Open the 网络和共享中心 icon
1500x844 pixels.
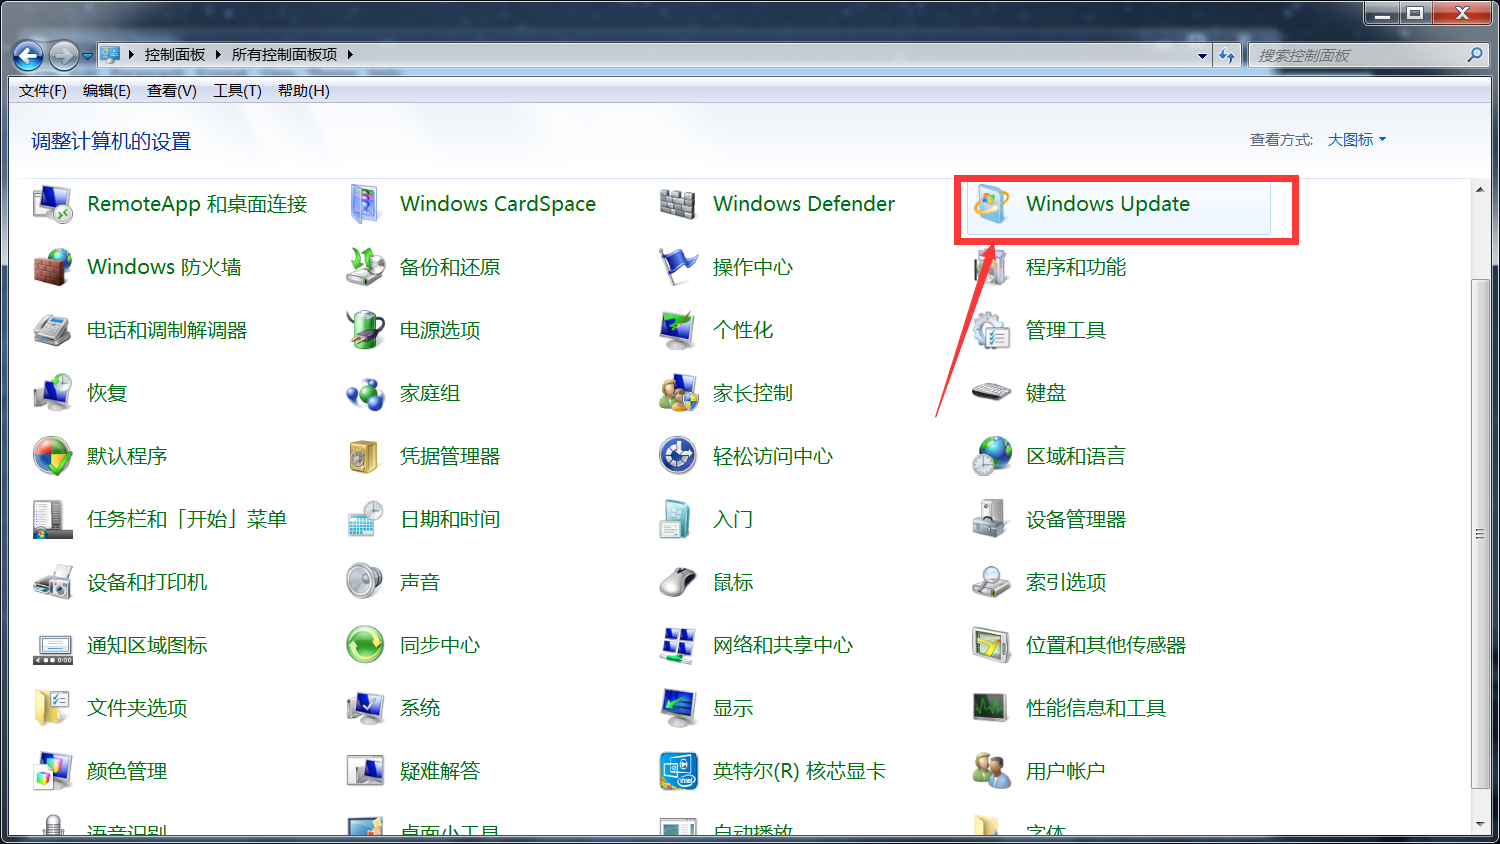coord(677,645)
